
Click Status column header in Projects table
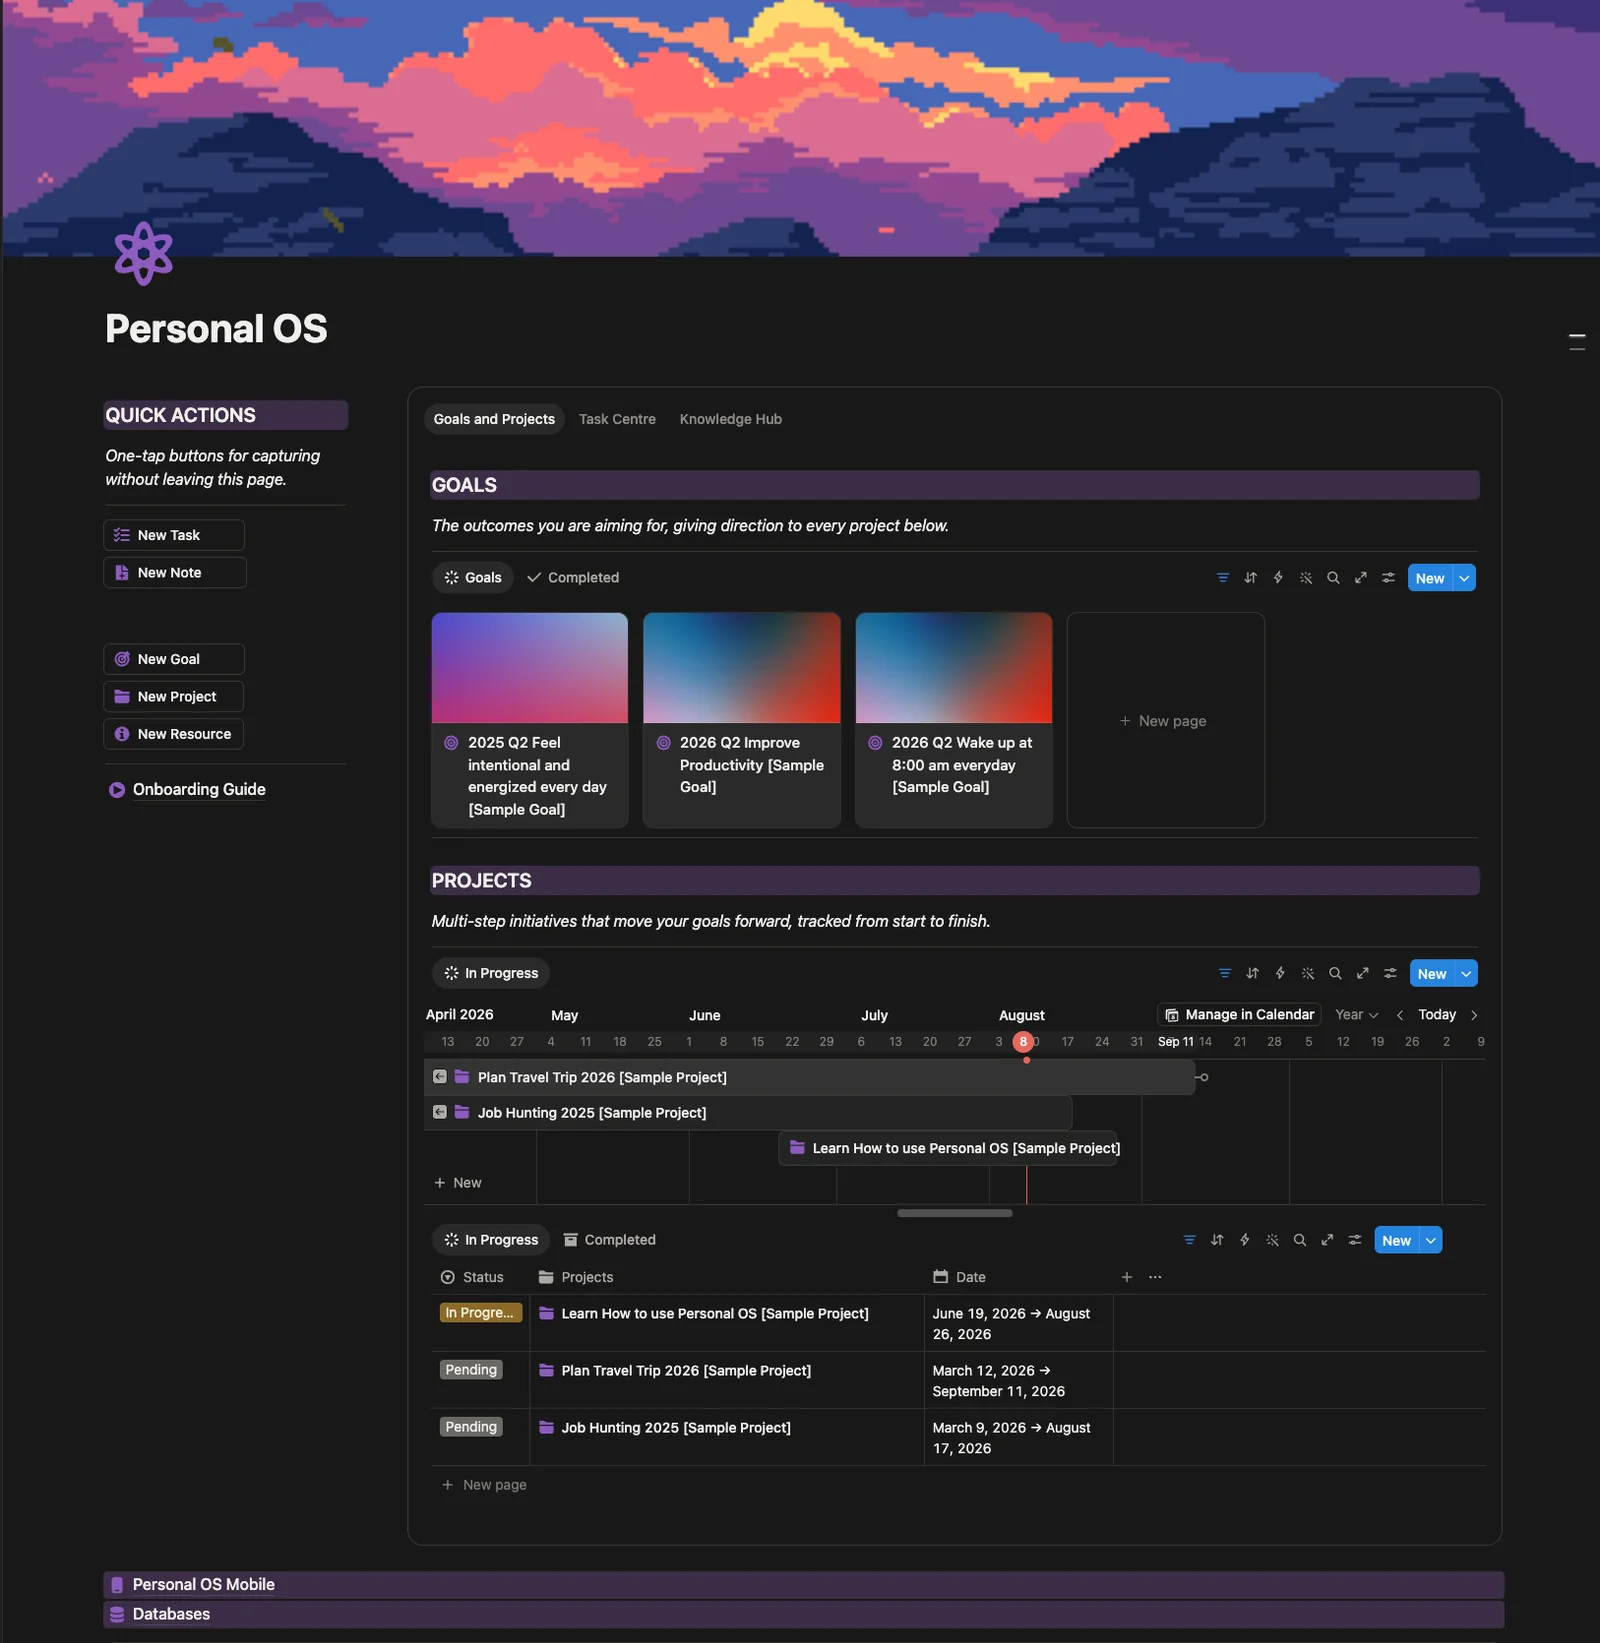pos(472,1277)
